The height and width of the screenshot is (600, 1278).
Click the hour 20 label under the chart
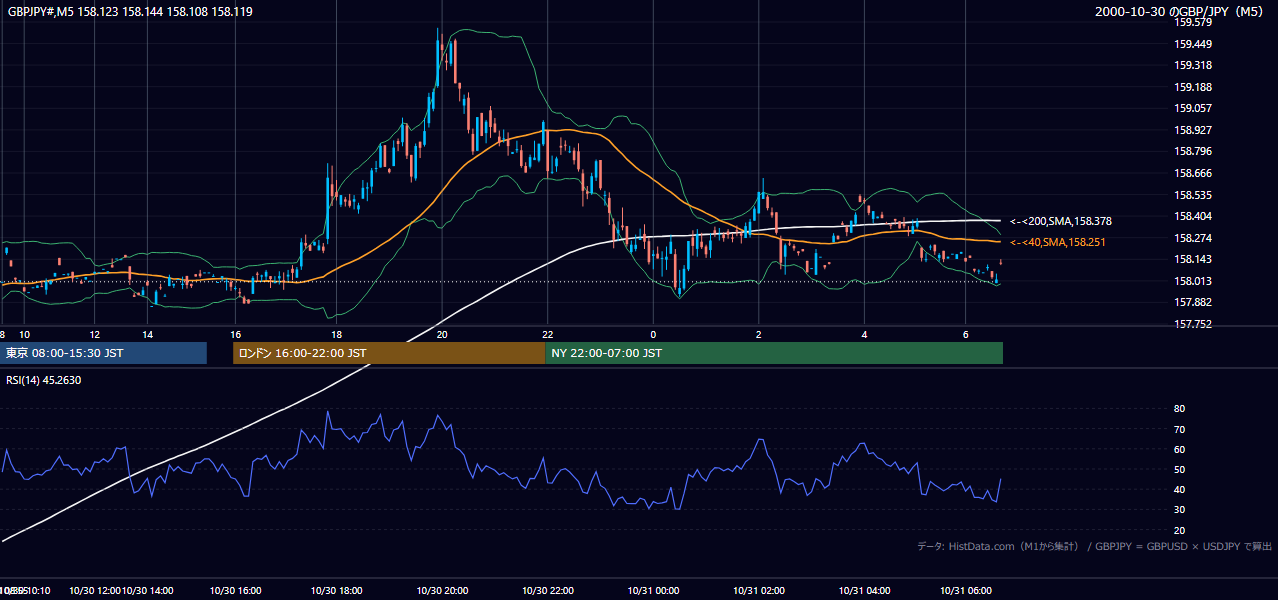click(x=442, y=334)
